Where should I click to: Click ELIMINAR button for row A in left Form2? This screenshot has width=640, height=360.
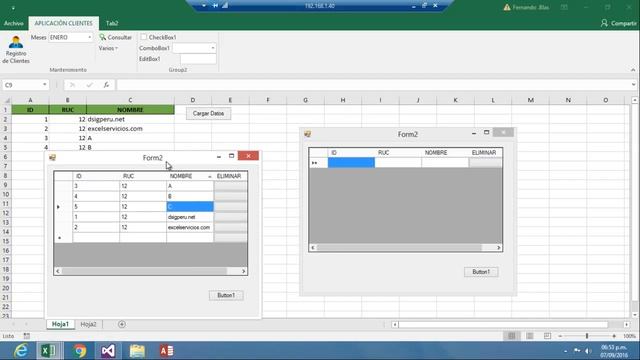tap(231, 186)
